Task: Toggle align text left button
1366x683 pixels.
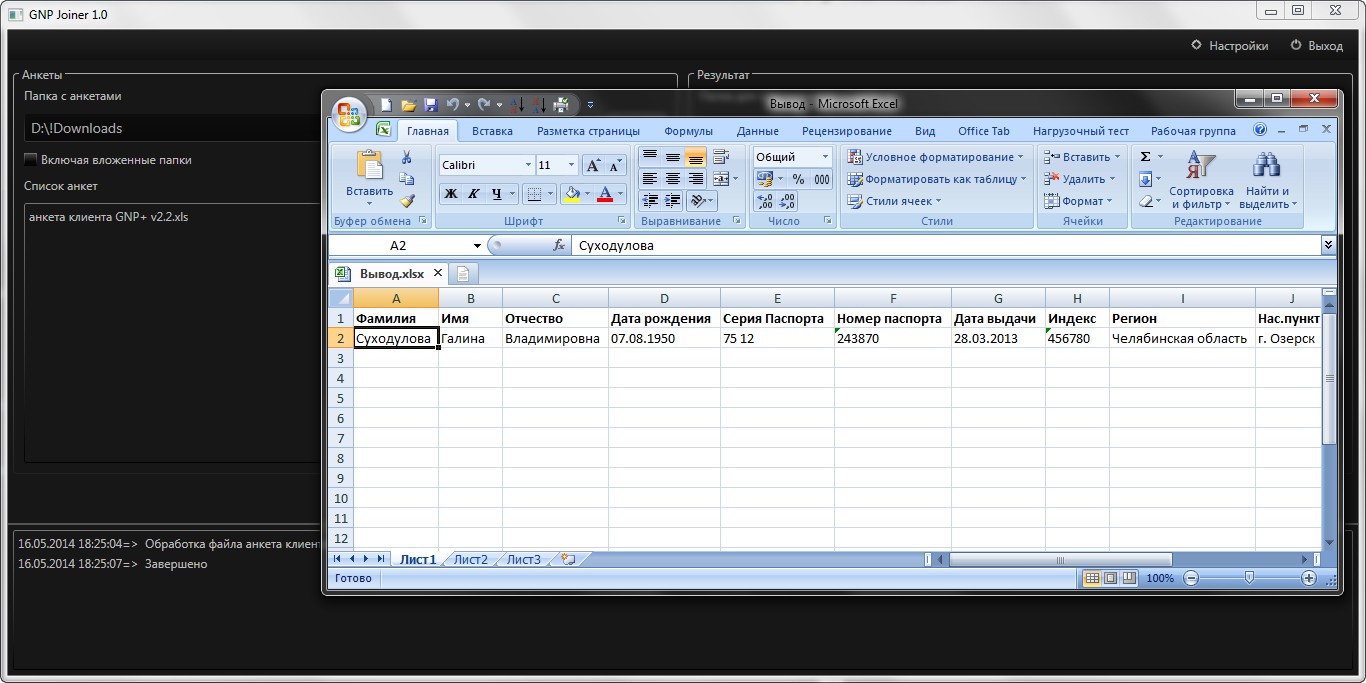Action: (650, 179)
